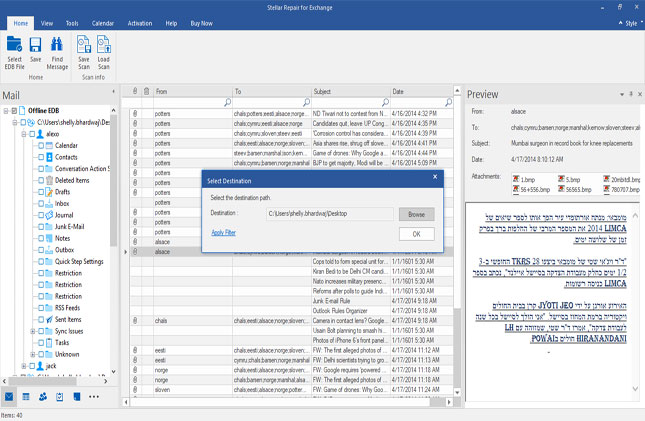Image resolution: width=645 pixels, height=421 pixels.
Task: Click search icon in Date filter field
Action: tap(448, 102)
